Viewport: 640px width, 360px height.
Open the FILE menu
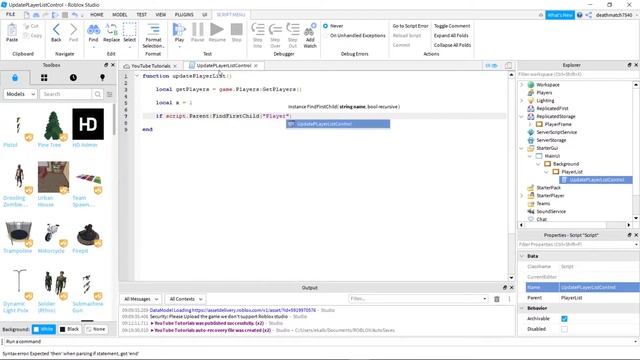10,15
